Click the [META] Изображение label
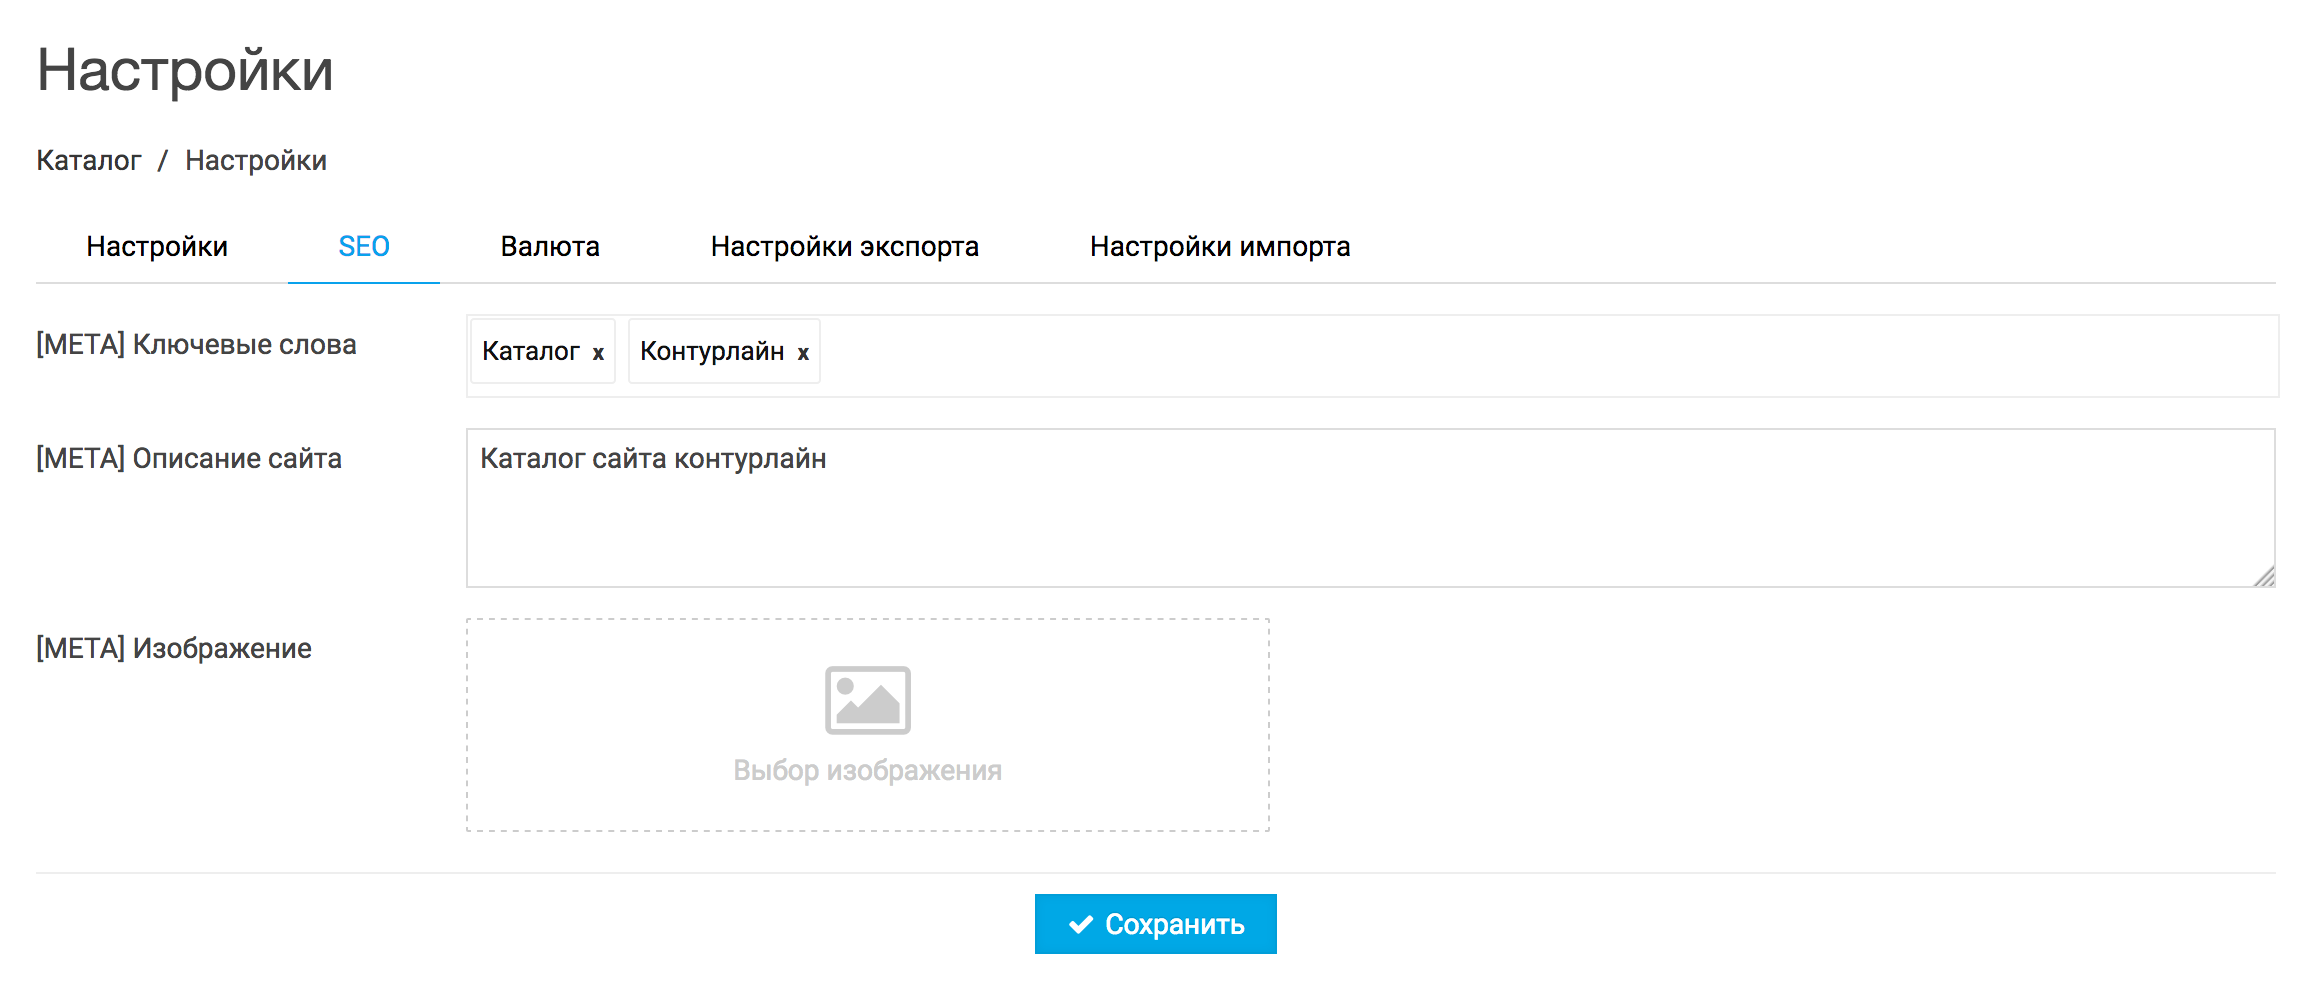 point(174,648)
